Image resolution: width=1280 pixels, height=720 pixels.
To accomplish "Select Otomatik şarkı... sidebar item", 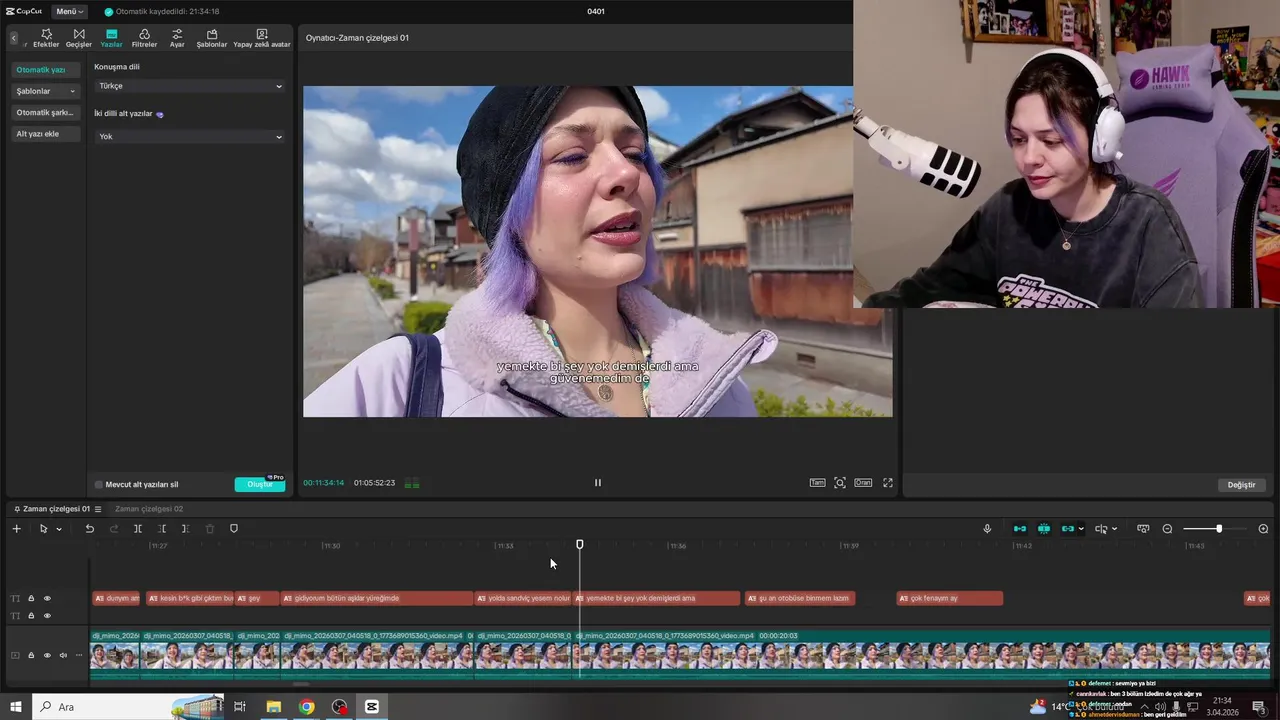I will tap(45, 113).
